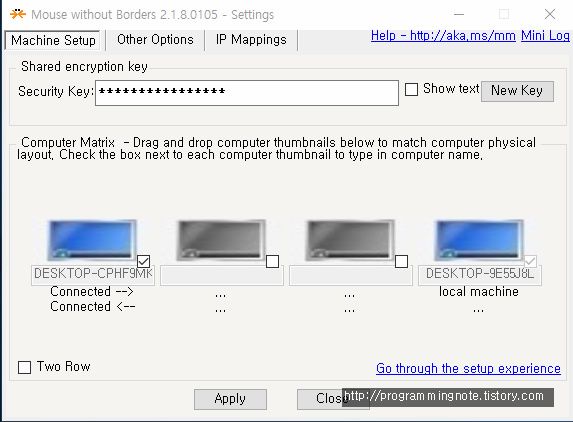
Task: Click the 'Shared encryption key' group label
Action: [84, 67]
